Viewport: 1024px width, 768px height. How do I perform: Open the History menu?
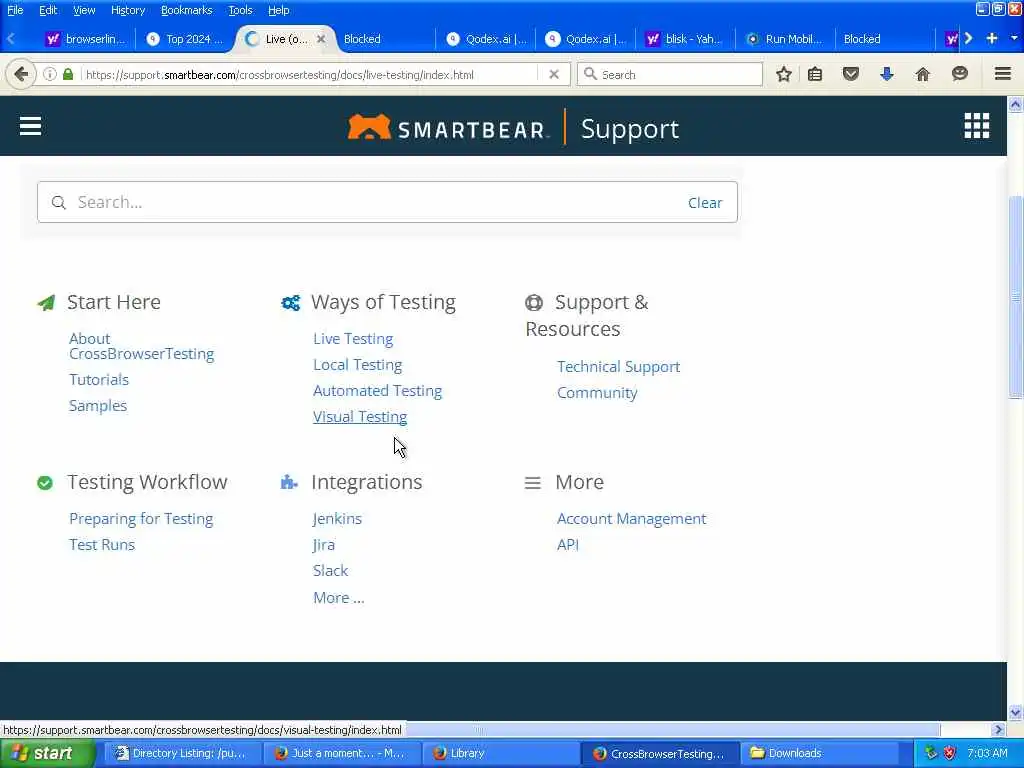point(128,10)
